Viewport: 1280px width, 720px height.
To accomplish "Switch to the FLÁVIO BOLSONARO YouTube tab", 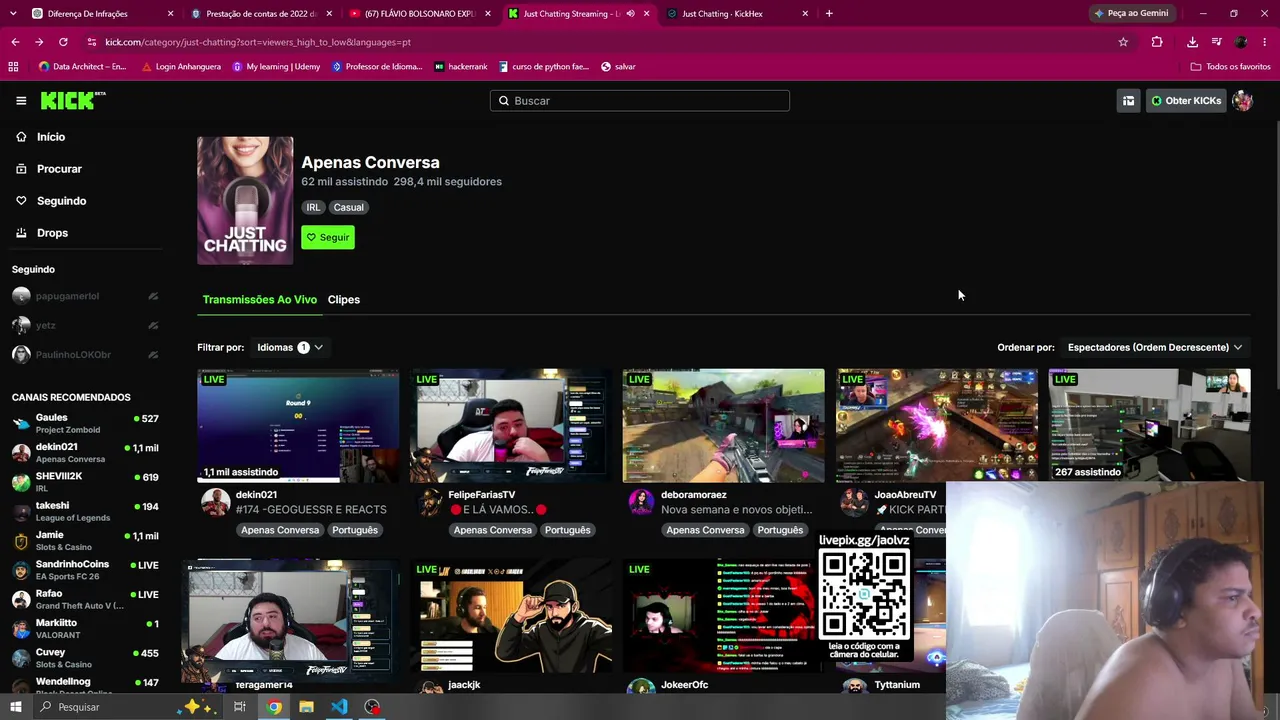I will coord(419,14).
